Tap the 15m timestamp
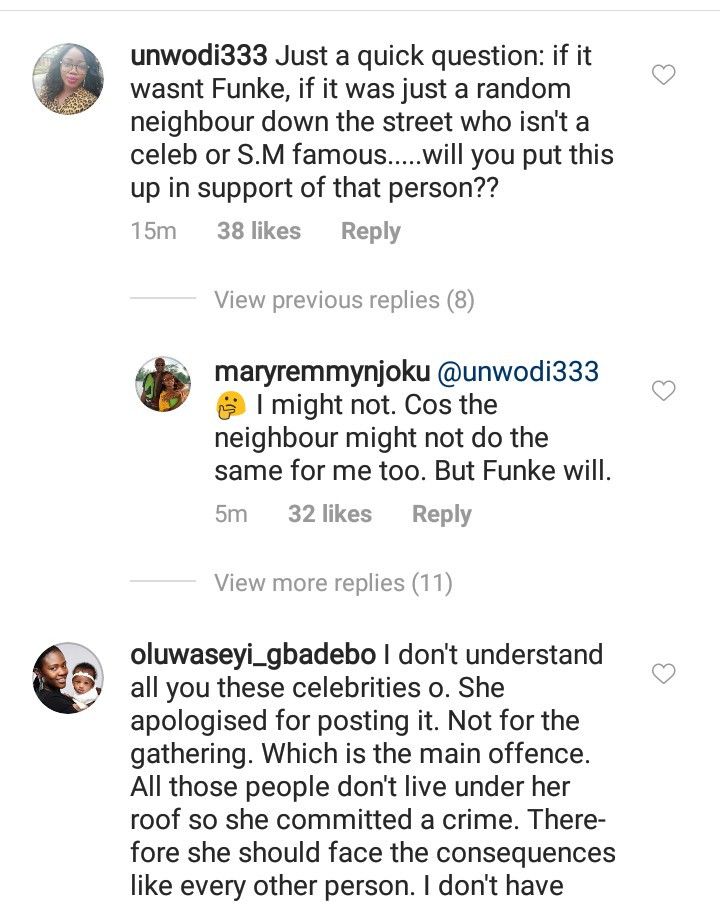Viewport: 720px width, 902px height. (153, 231)
